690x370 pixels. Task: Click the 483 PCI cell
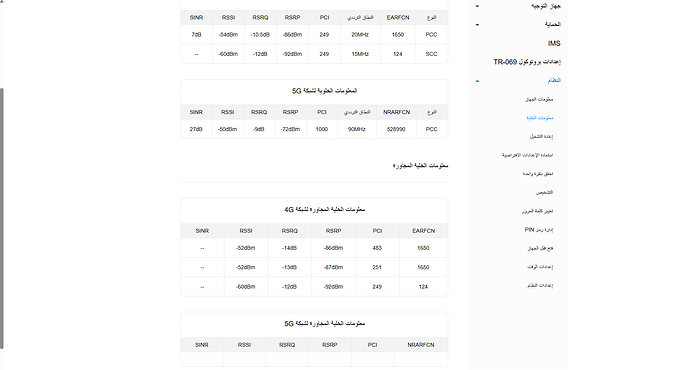tap(377, 248)
